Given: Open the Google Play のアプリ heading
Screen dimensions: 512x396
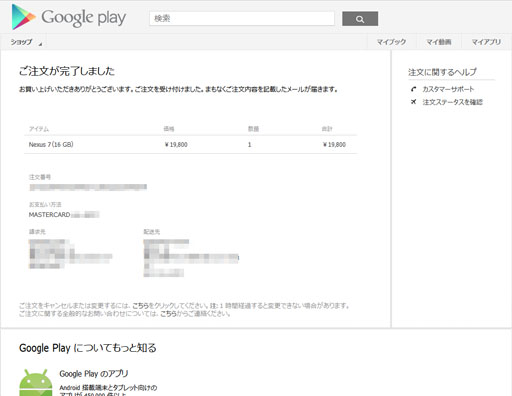Looking at the screenshot, I should click(94, 374).
